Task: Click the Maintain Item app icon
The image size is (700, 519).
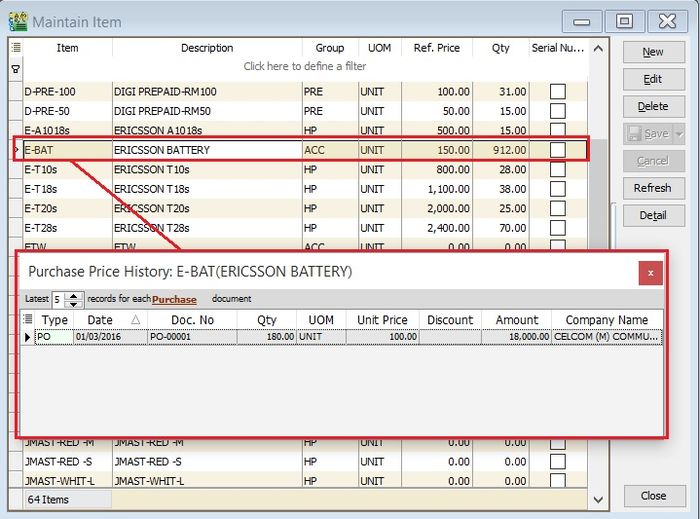Action: 17,21
